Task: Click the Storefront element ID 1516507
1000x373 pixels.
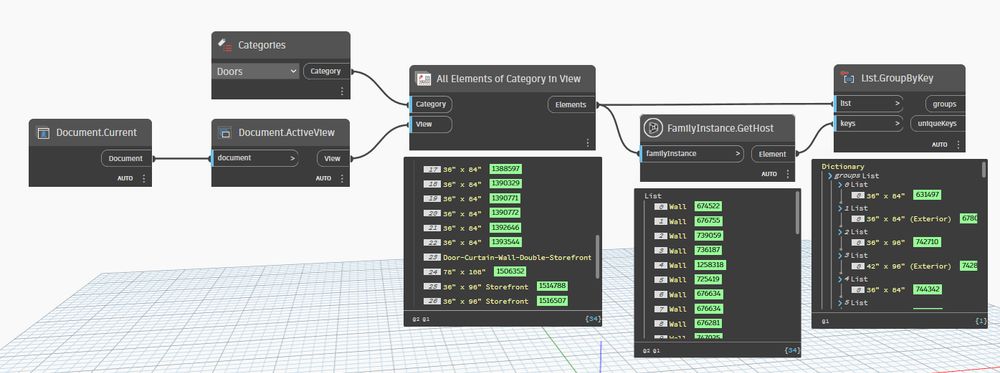Action: [x=552, y=300]
